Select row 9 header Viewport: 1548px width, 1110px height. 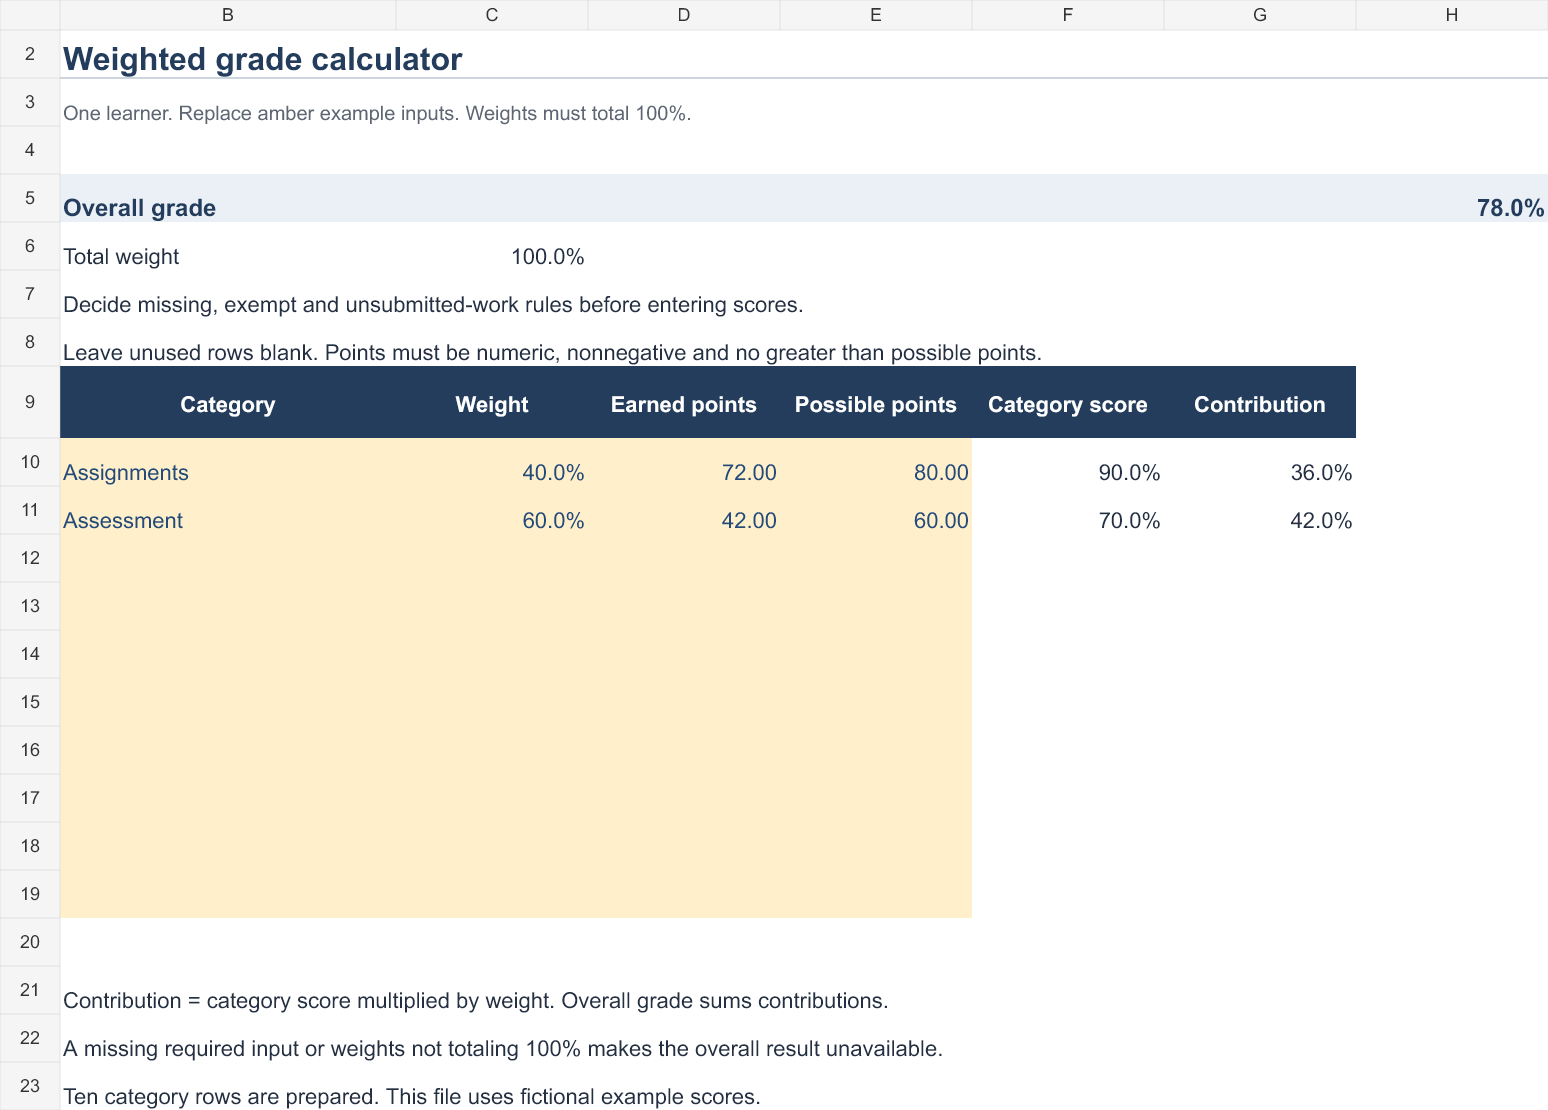[30, 402]
